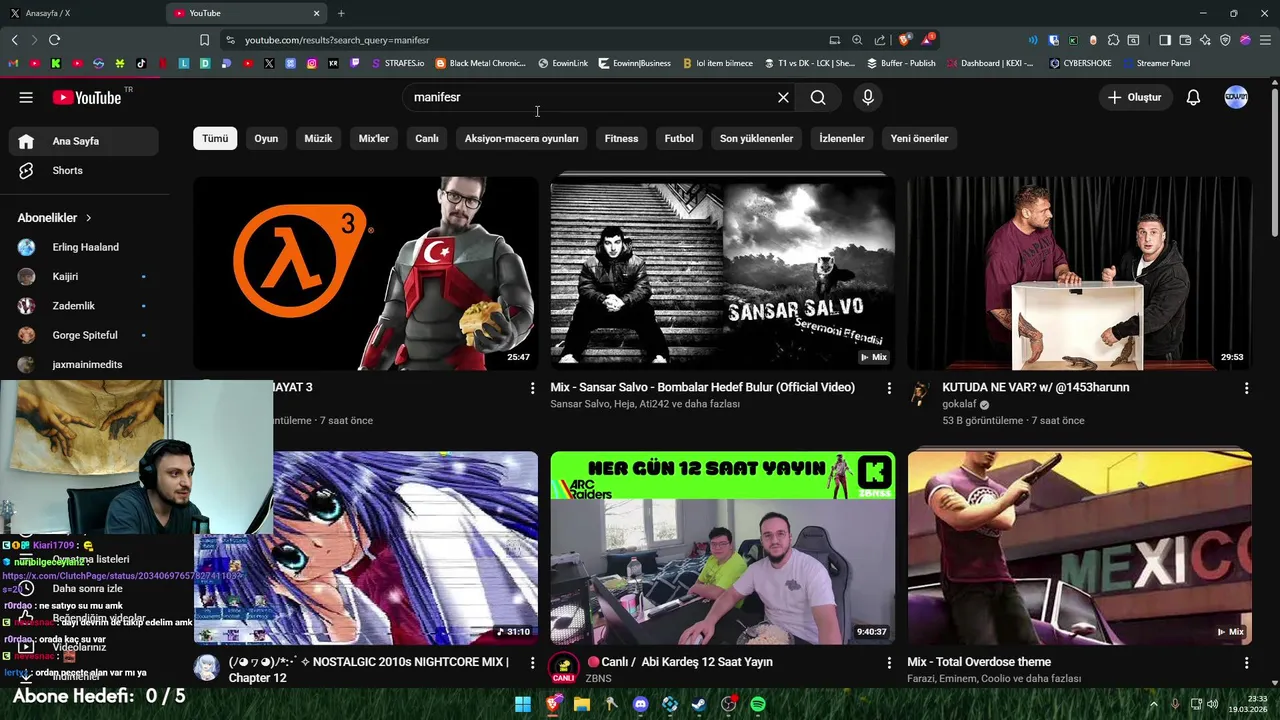
Task: Select the Müzik filter chip
Action: [x=318, y=138]
